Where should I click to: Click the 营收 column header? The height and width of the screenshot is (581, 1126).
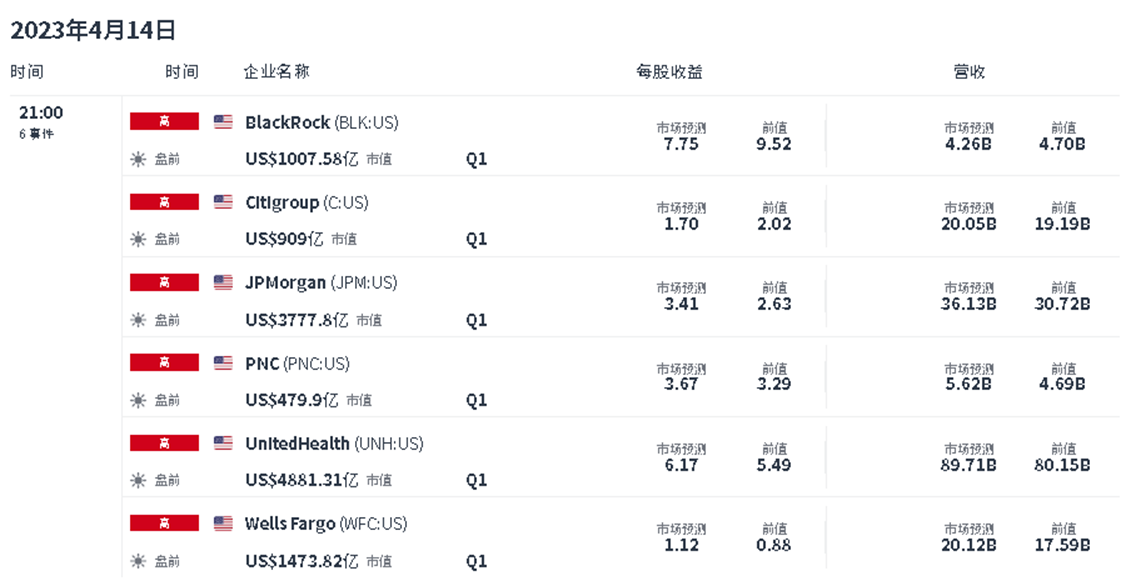point(968,72)
